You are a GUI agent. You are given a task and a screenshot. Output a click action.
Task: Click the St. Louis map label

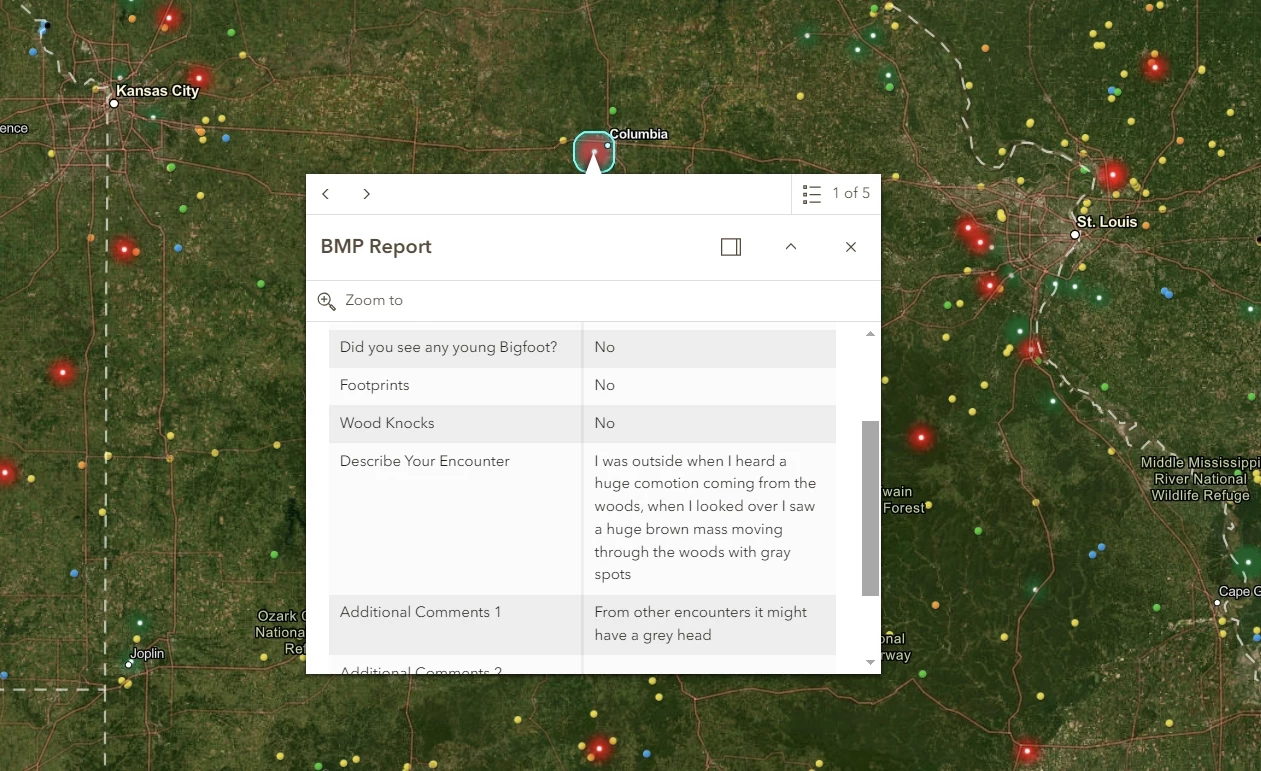(1107, 221)
